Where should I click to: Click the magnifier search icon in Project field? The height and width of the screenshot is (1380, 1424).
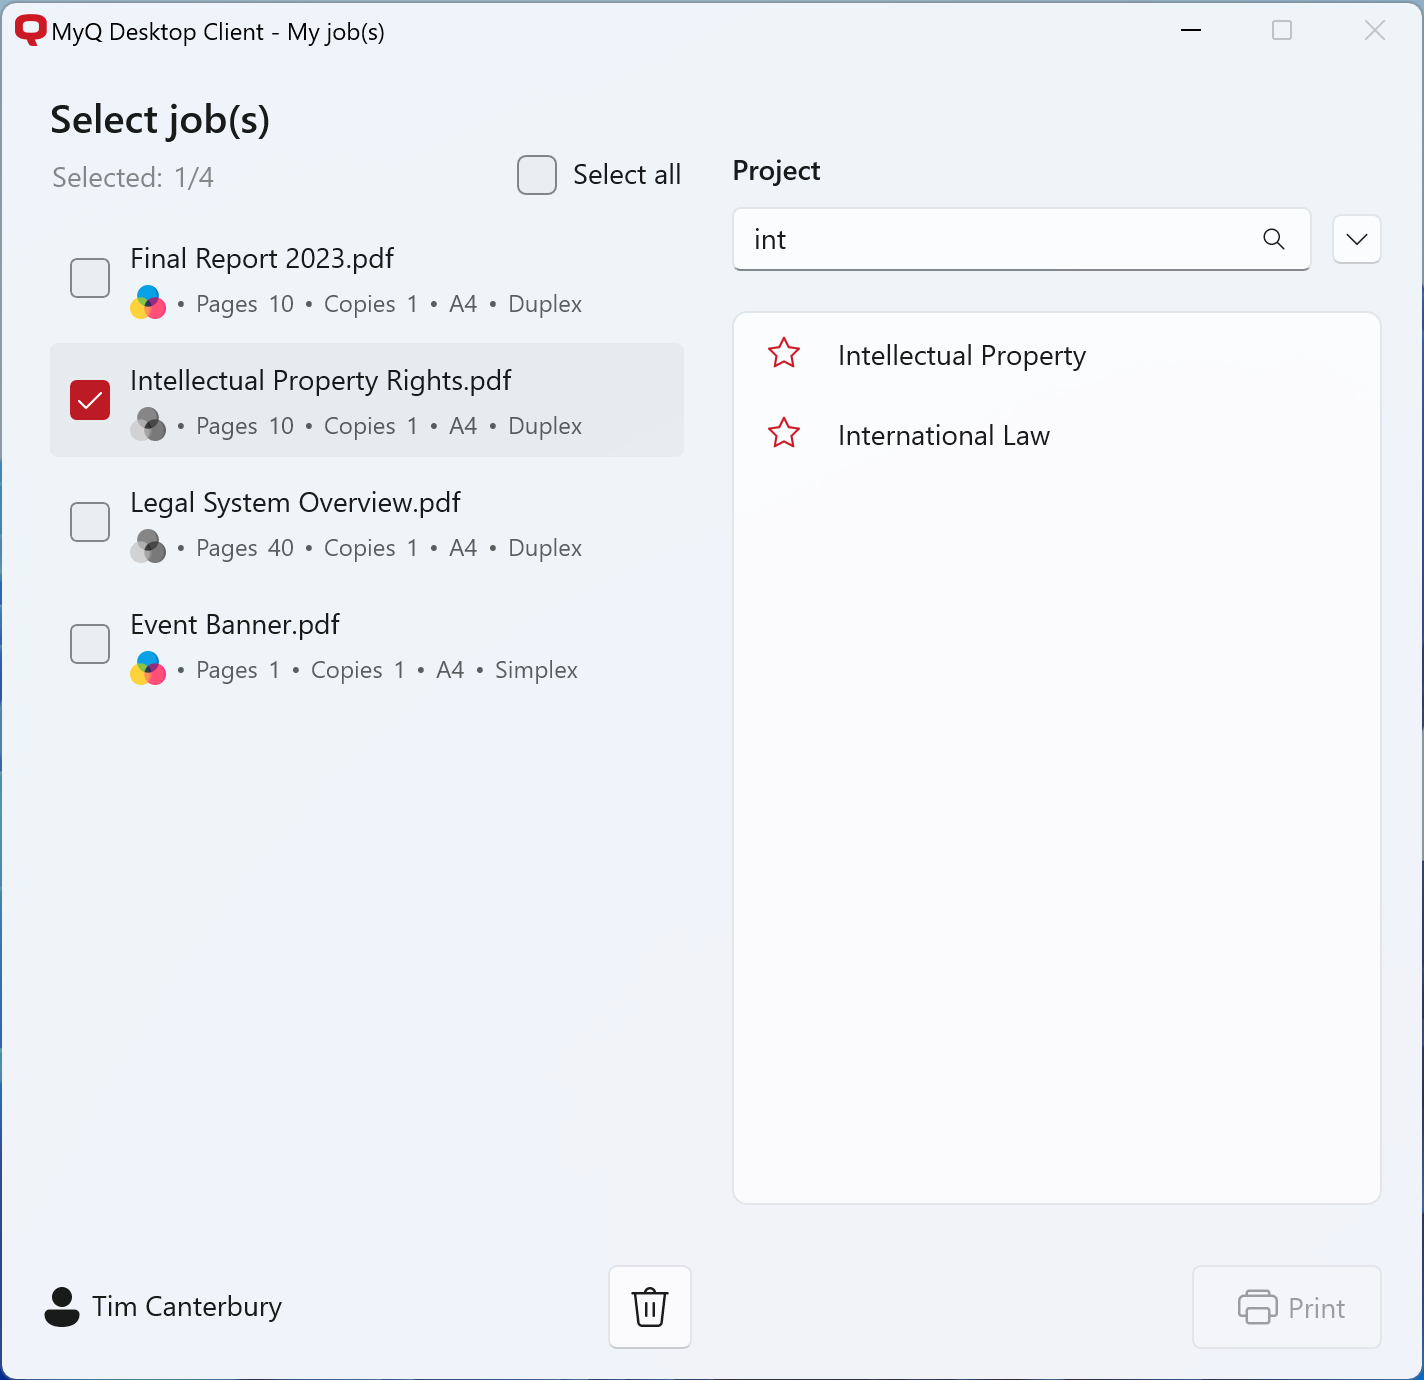pyautogui.click(x=1273, y=239)
